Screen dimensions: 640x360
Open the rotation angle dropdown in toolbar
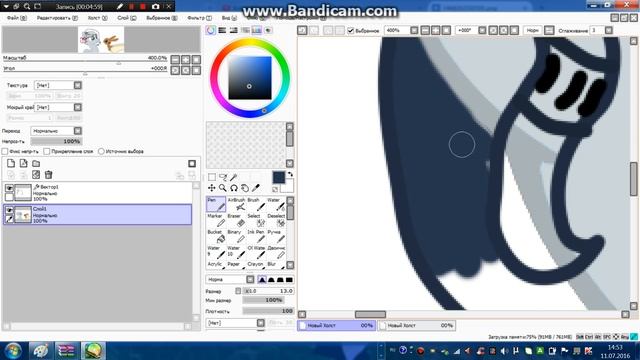point(482,31)
